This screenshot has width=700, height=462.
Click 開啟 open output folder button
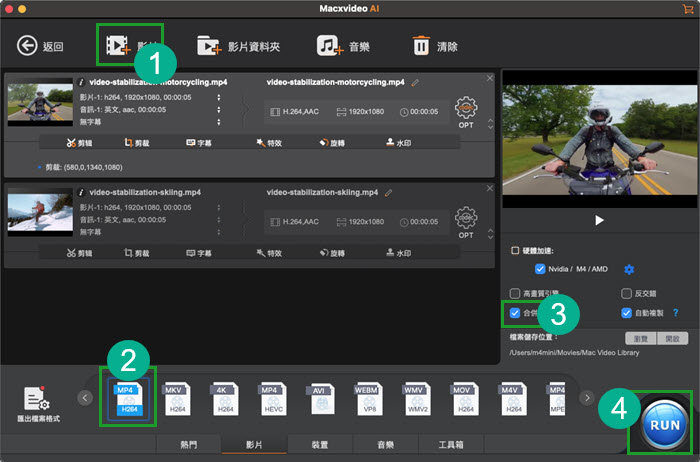click(x=672, y=339)
